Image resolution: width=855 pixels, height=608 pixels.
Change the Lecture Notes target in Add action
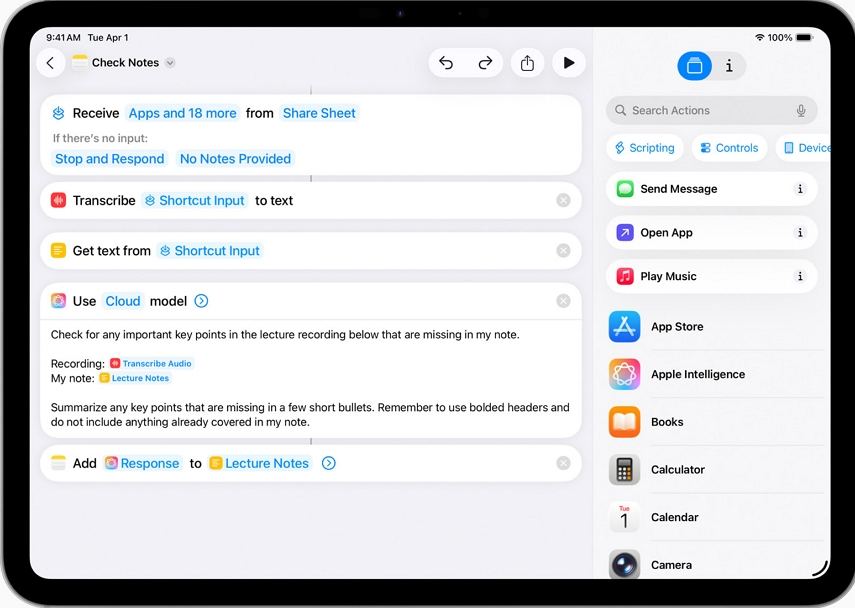click(260, 463)
